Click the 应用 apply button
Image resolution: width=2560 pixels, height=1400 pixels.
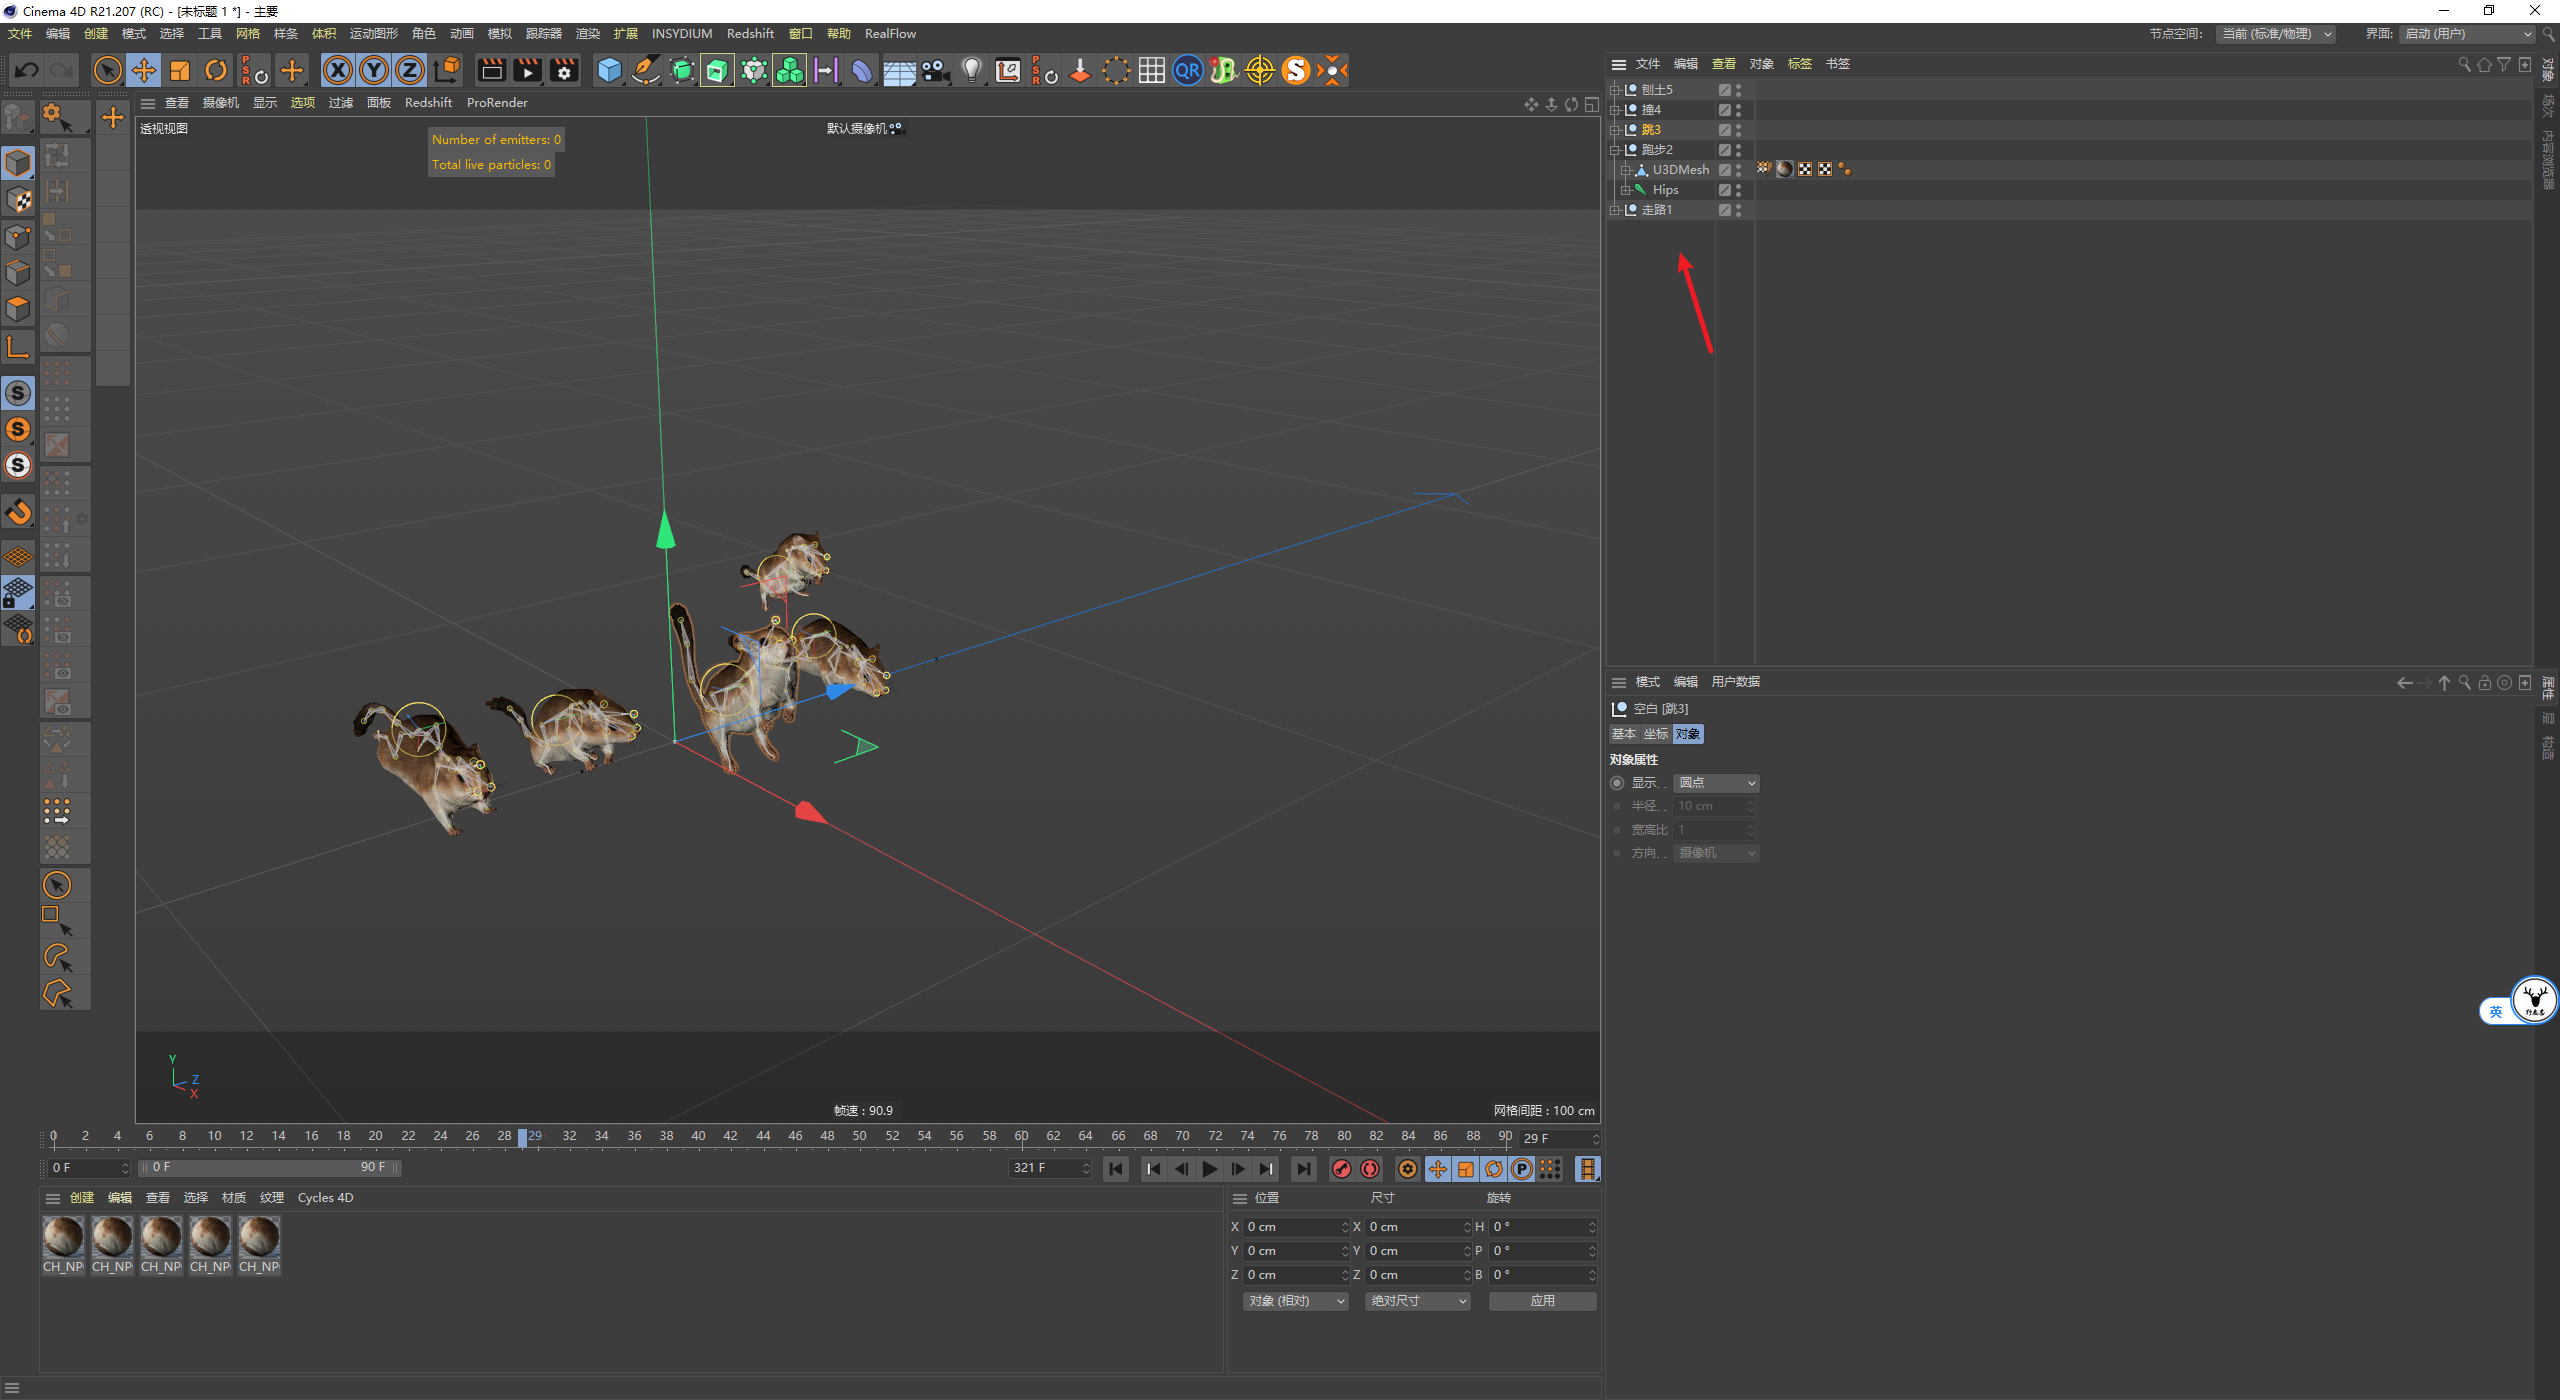pyautogui.click(x=1542, y=1301)
